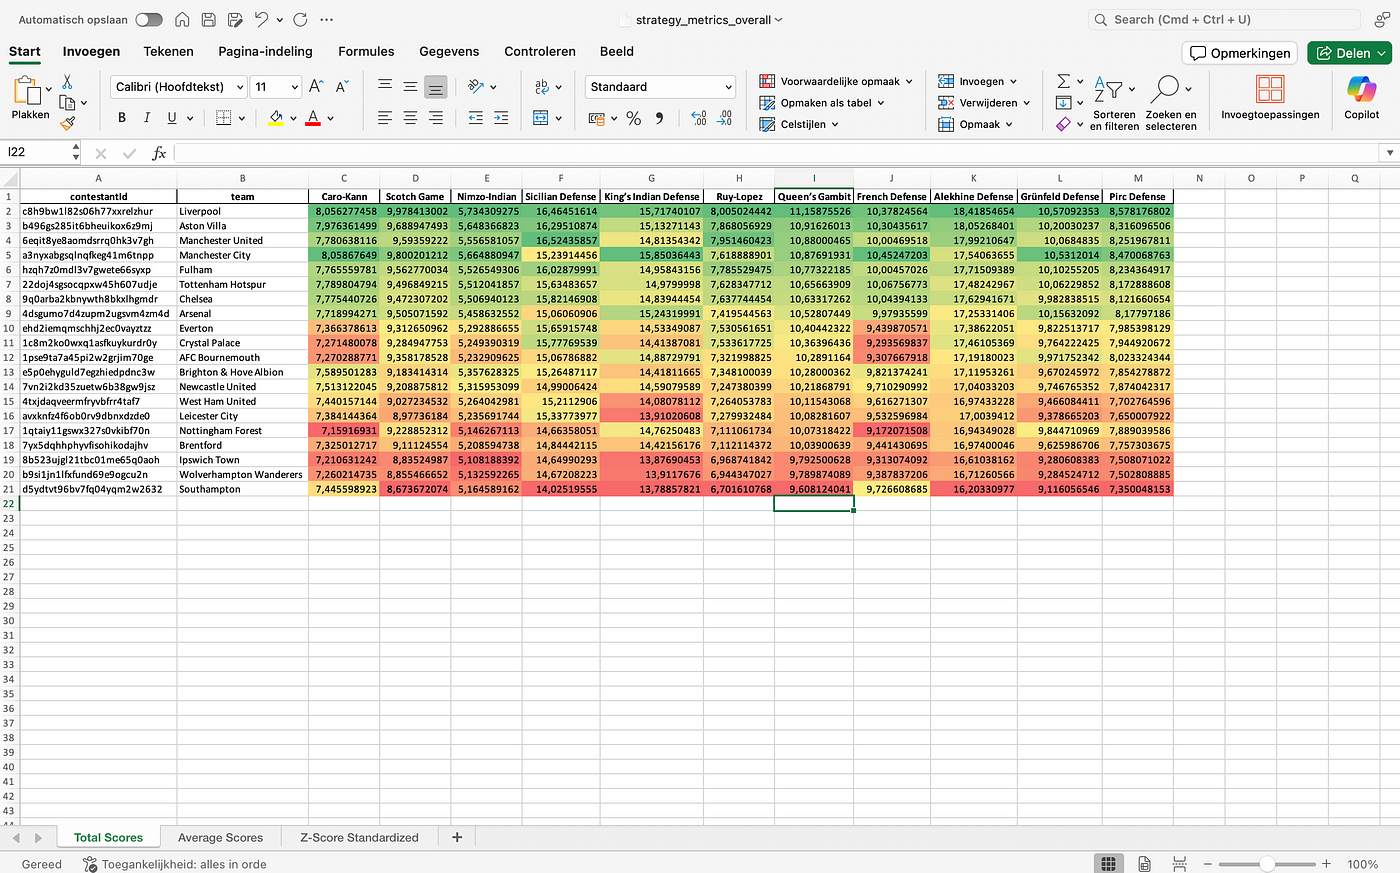Click the AutoSum sigma icon
The height and width of the screenshot is (873, 1400).
(x=1064, y=81)
